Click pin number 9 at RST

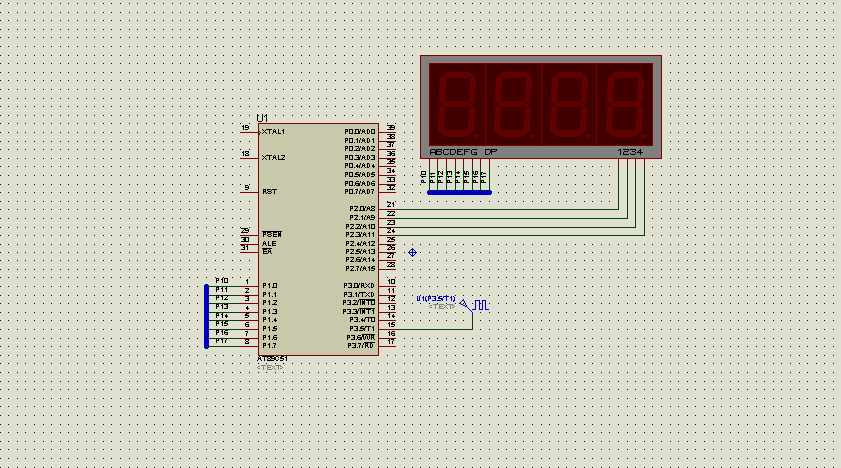click(247, 188)
